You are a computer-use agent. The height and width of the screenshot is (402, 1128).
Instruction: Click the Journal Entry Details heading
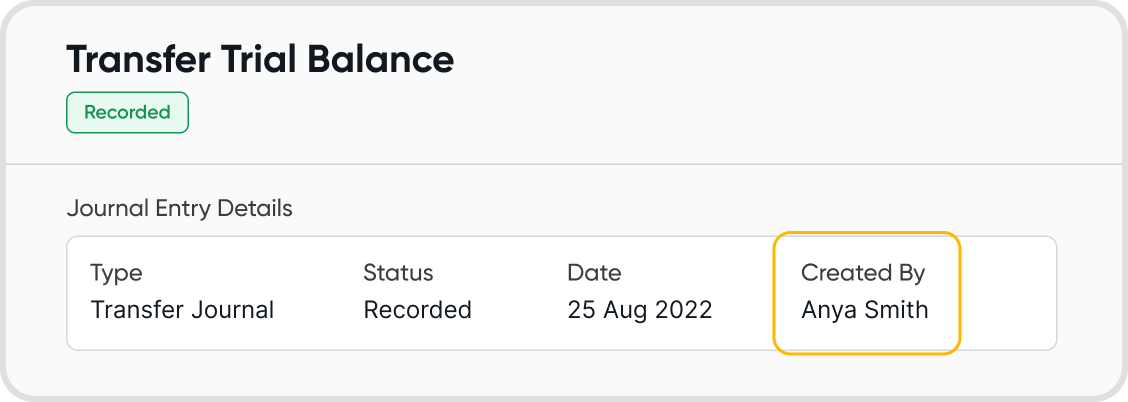click(x=179, y=209)
